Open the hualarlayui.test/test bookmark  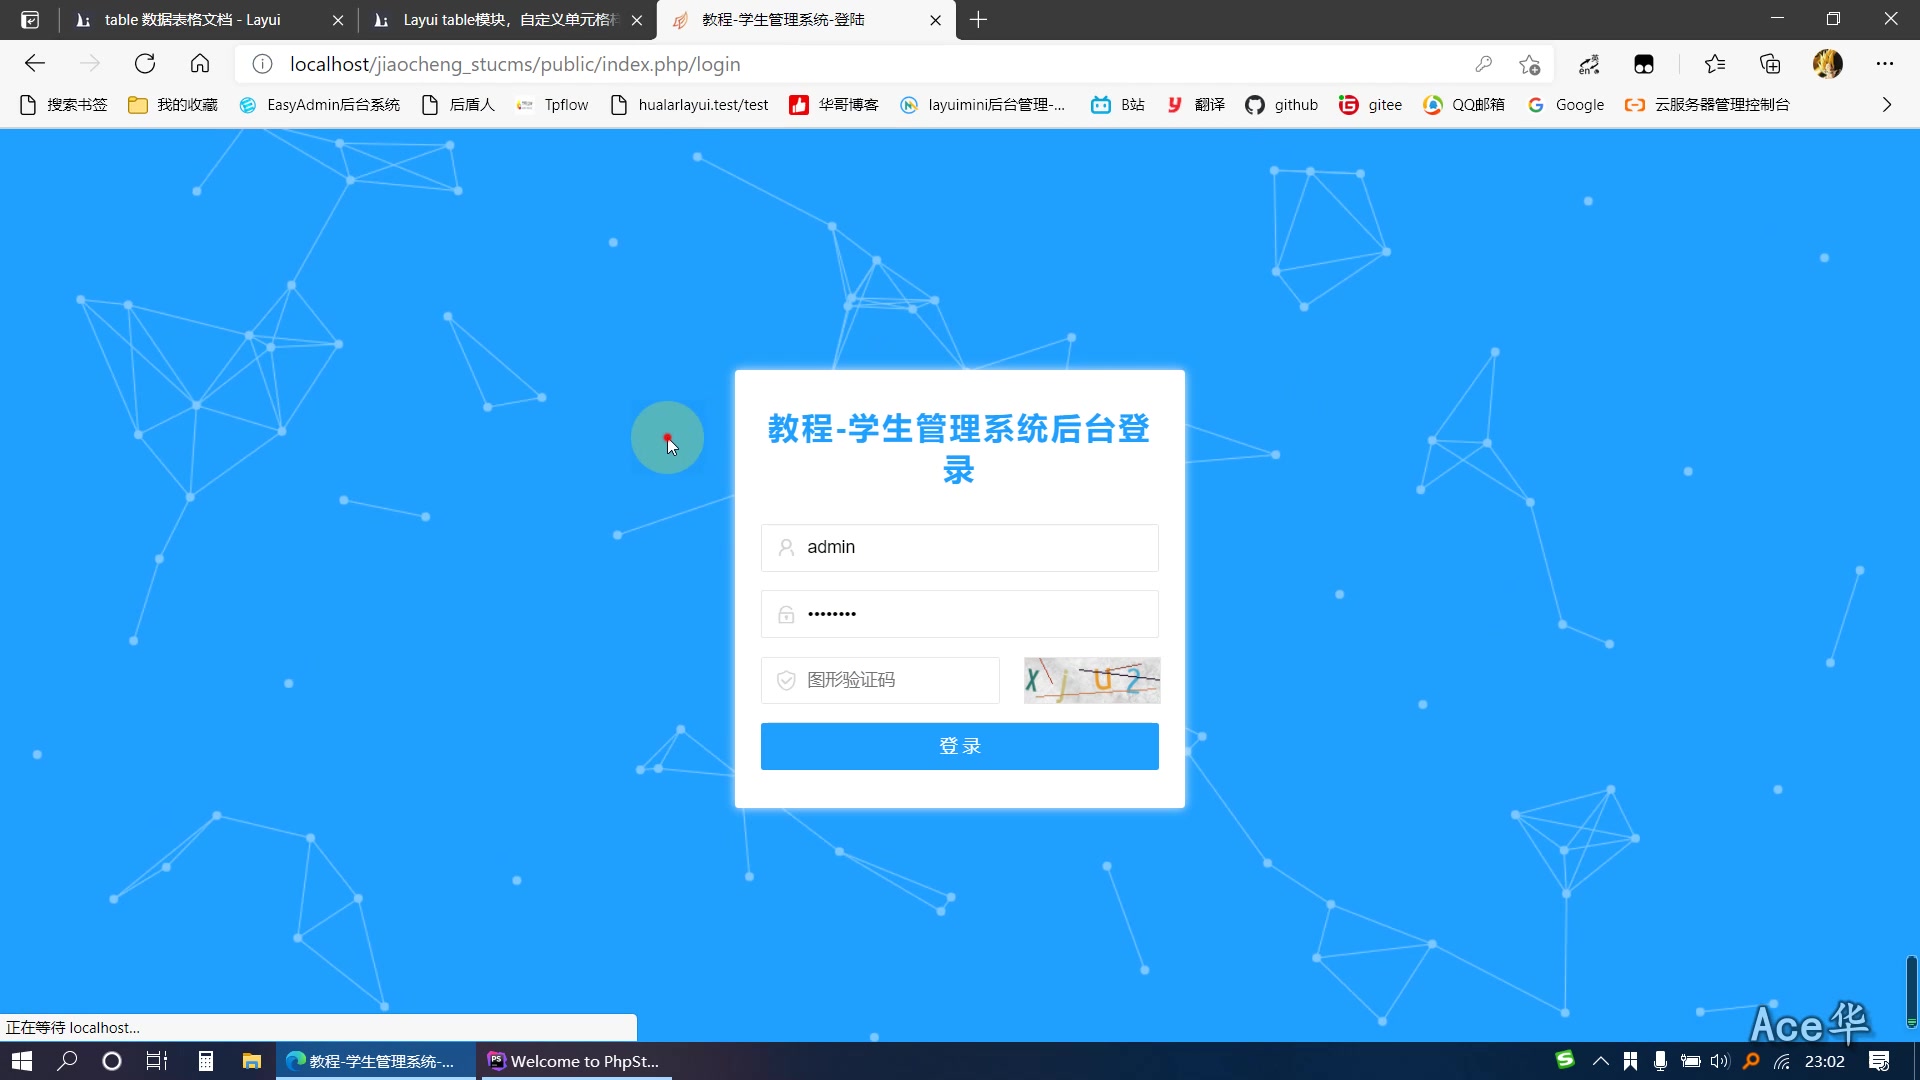pos(690,105)
